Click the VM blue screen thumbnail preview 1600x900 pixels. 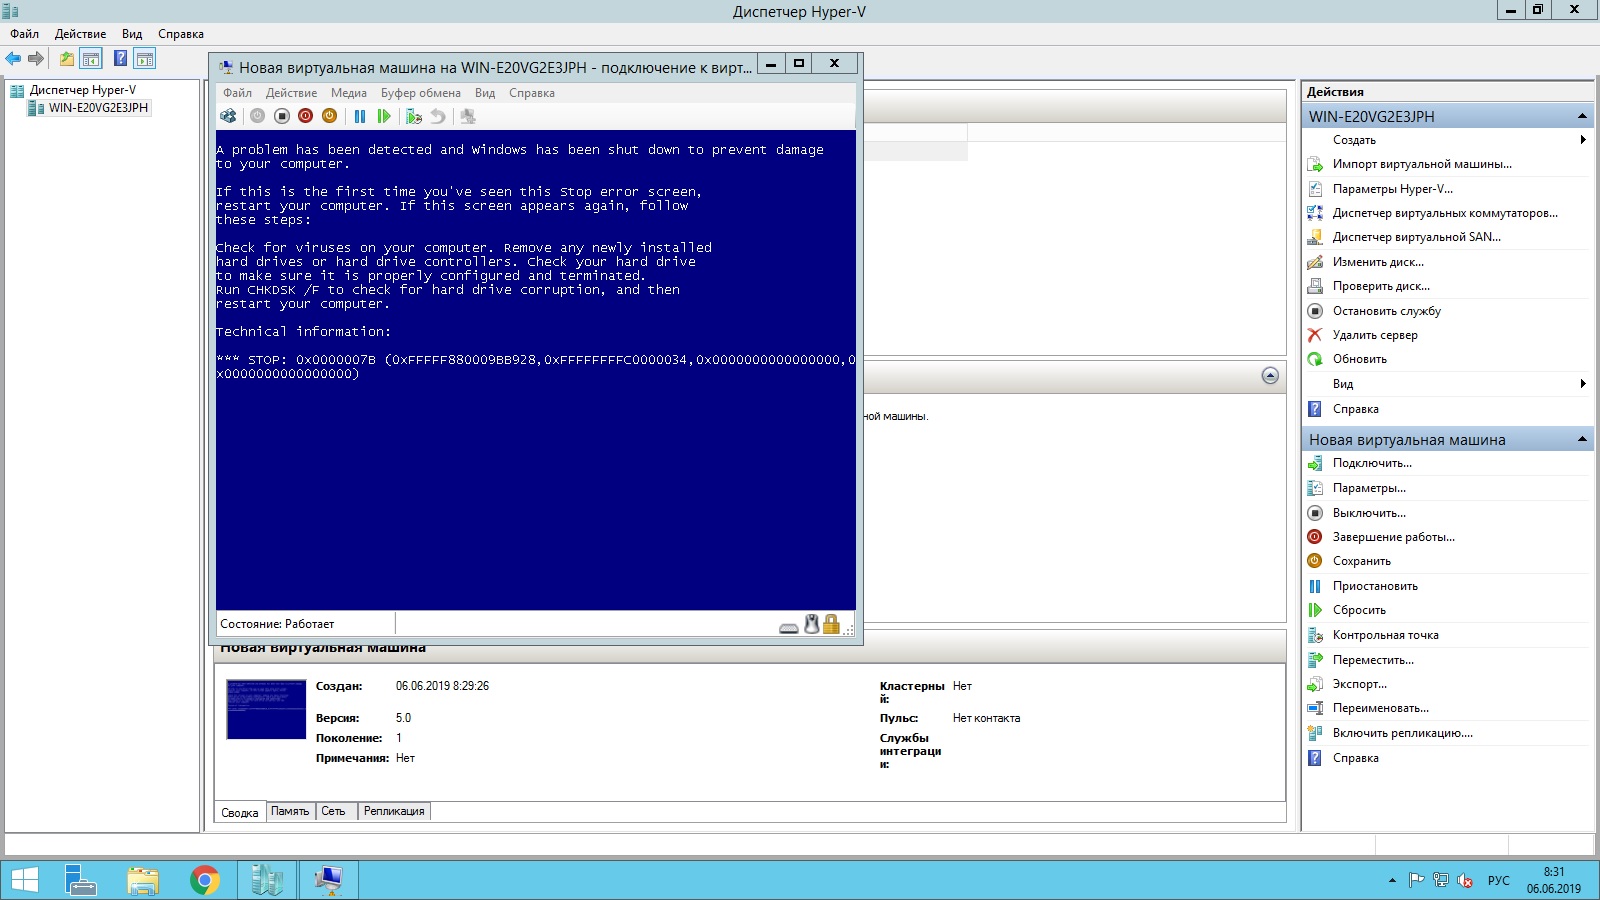tap(266, 709)
